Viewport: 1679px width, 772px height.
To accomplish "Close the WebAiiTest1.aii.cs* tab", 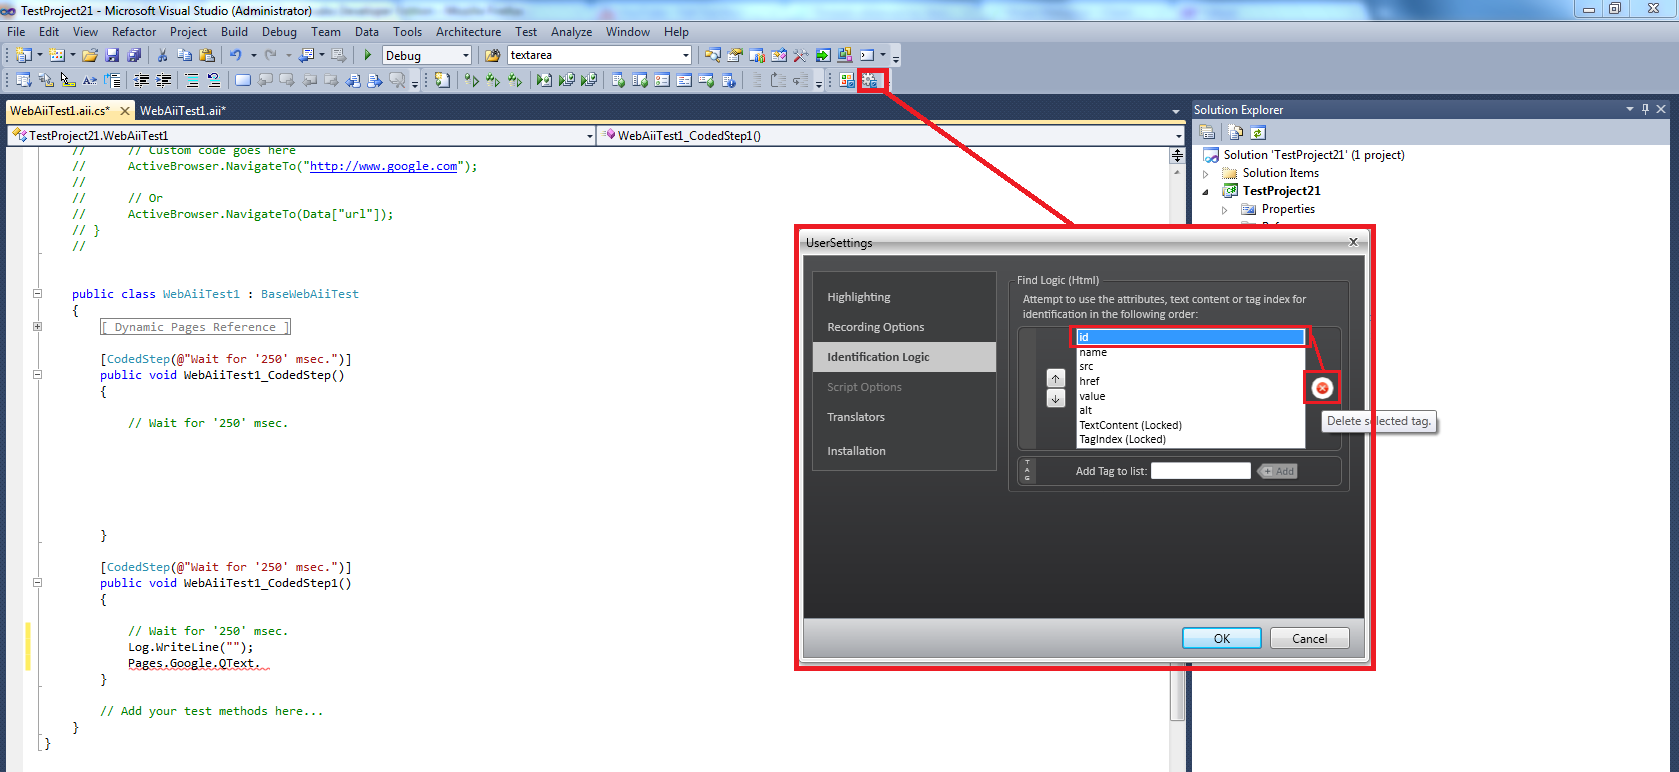I will point(125,110).
